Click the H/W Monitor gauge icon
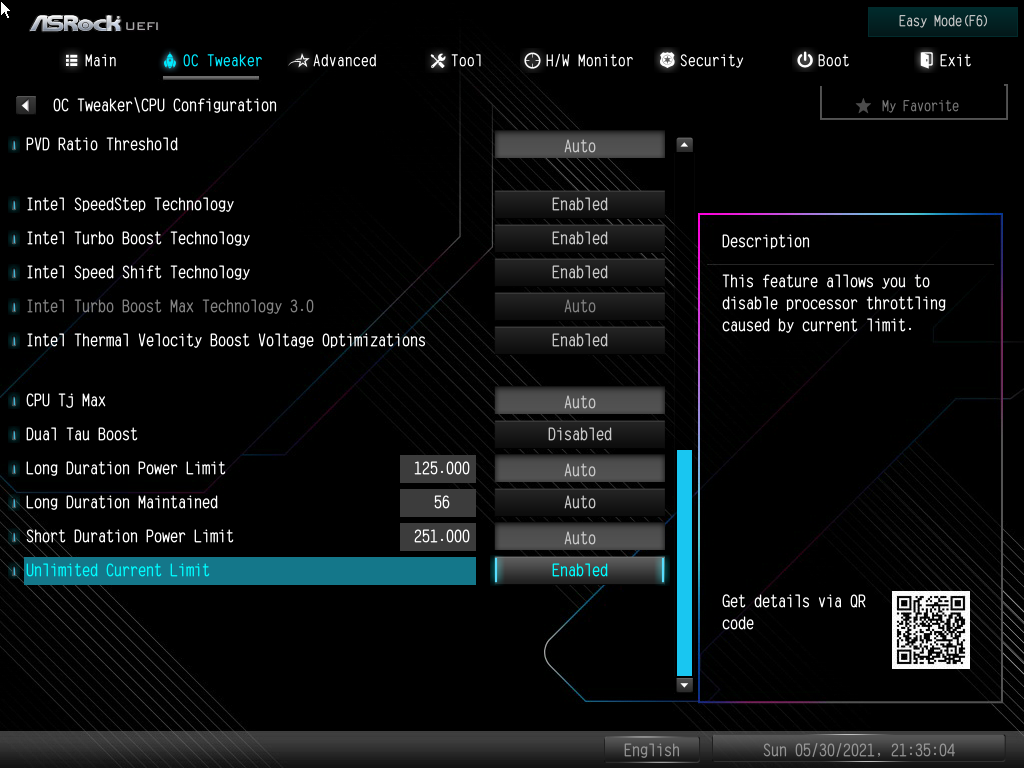Viewport: 1024px width, 768px height. pyautogui.click(x=532, y=61)
